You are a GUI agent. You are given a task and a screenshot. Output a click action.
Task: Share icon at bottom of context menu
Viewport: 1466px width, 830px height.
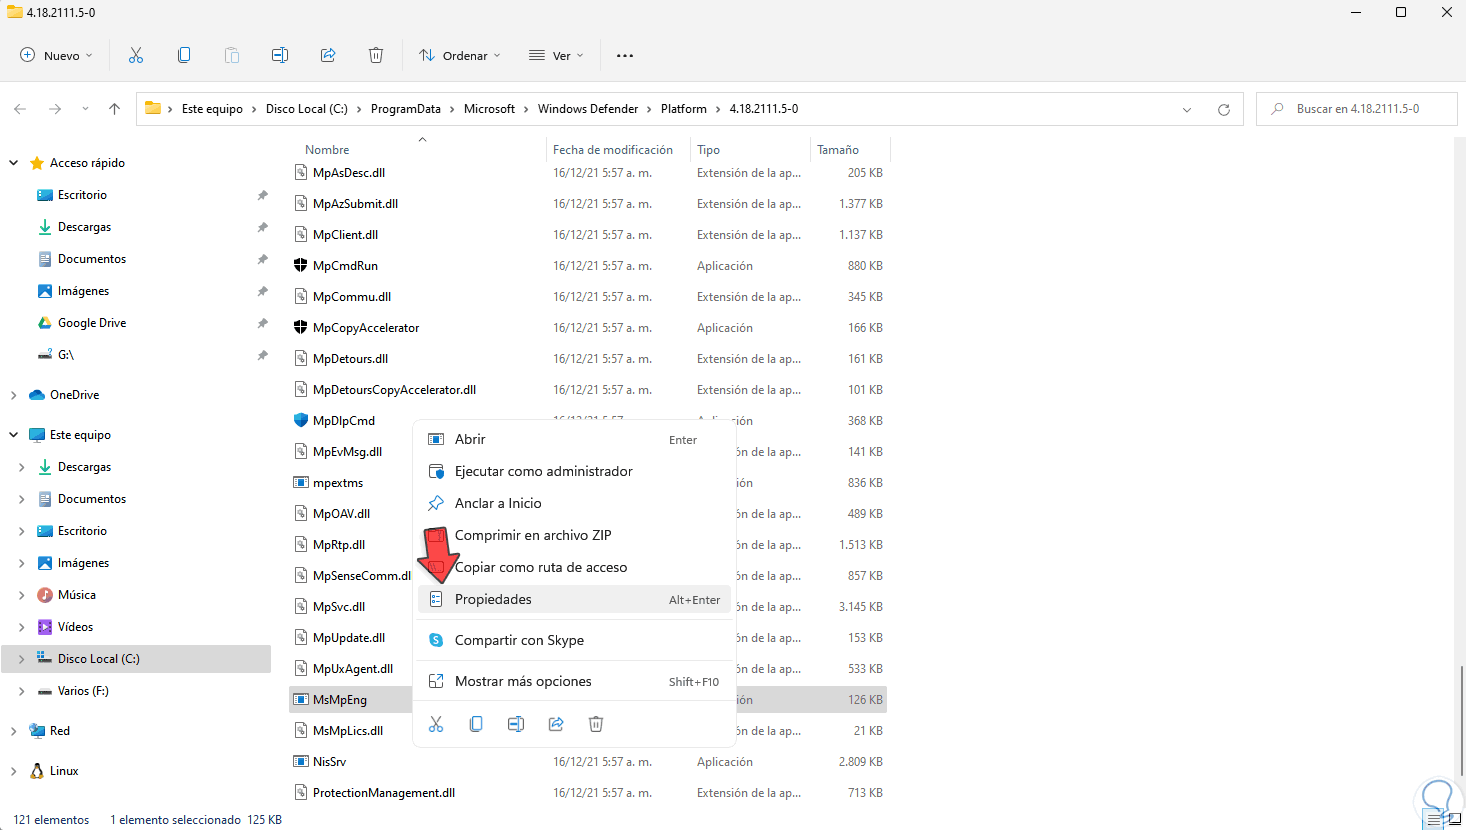(x=556, y=724)
